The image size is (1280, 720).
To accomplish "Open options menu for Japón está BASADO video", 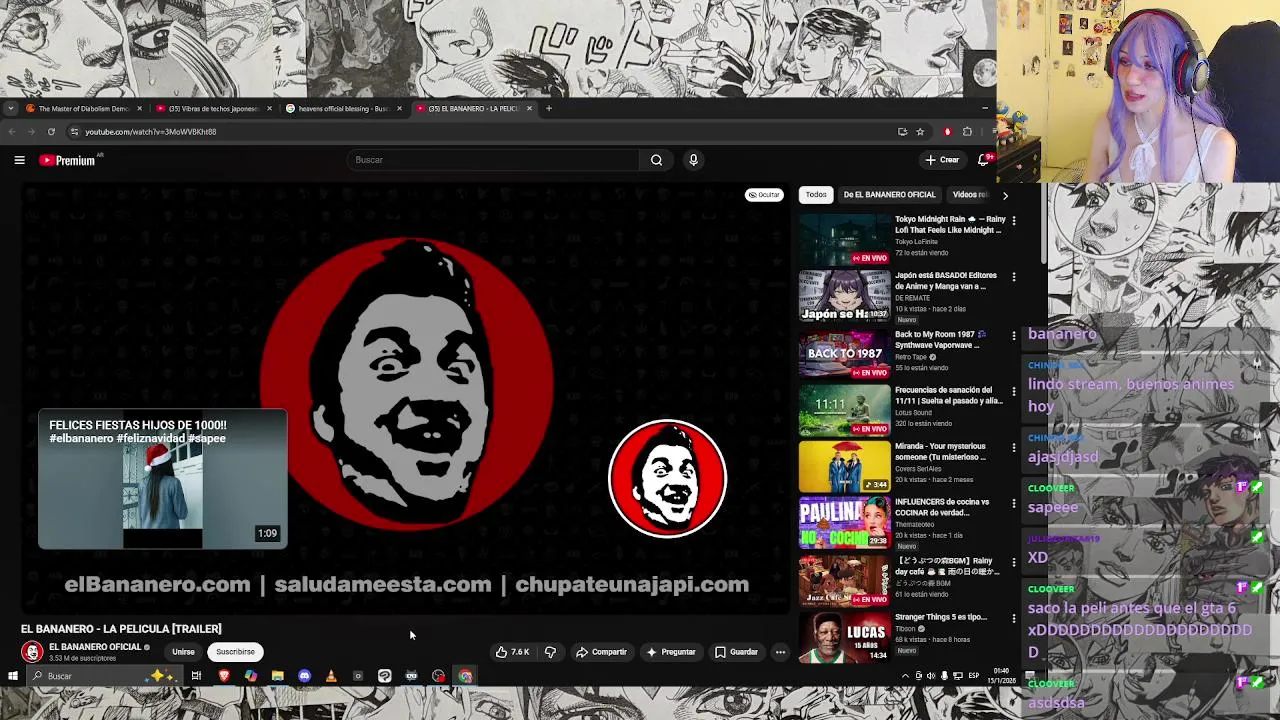I will pyautogui.click(x=1013, y=277).
